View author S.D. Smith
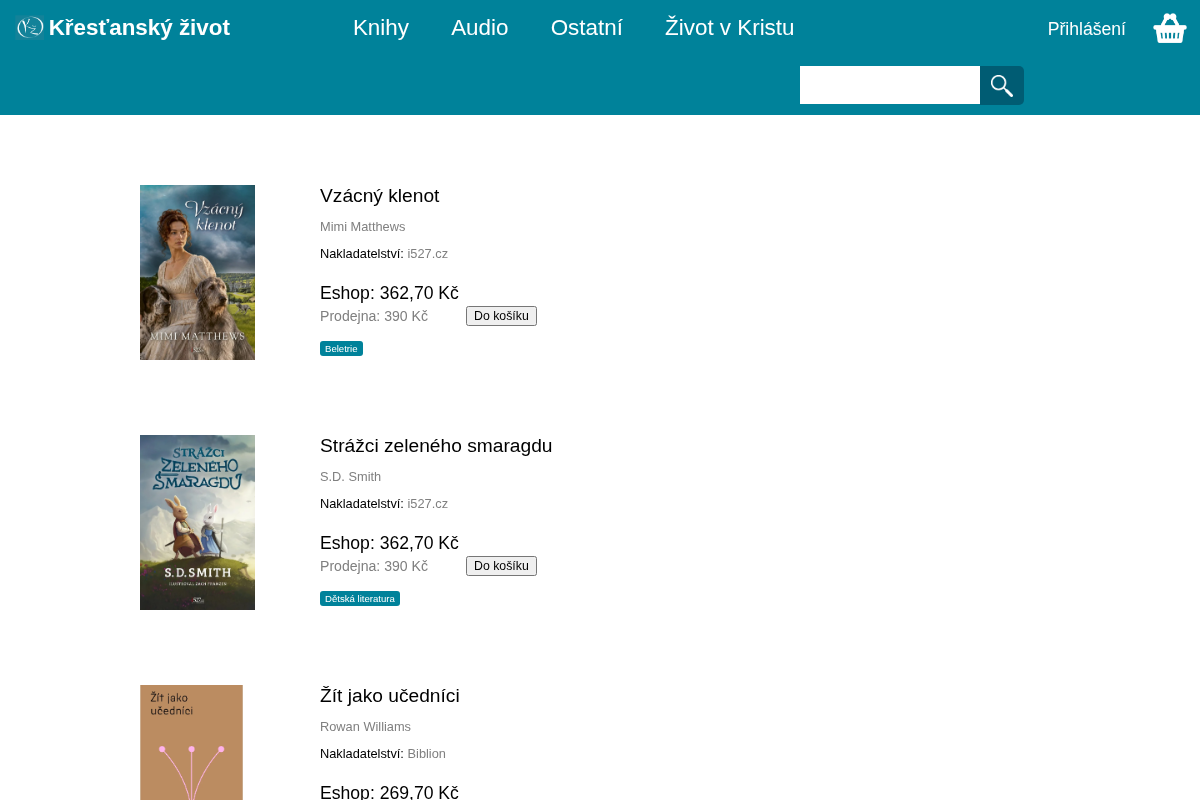Screen dimensions: 1200x800 click(x=351, y=477)
